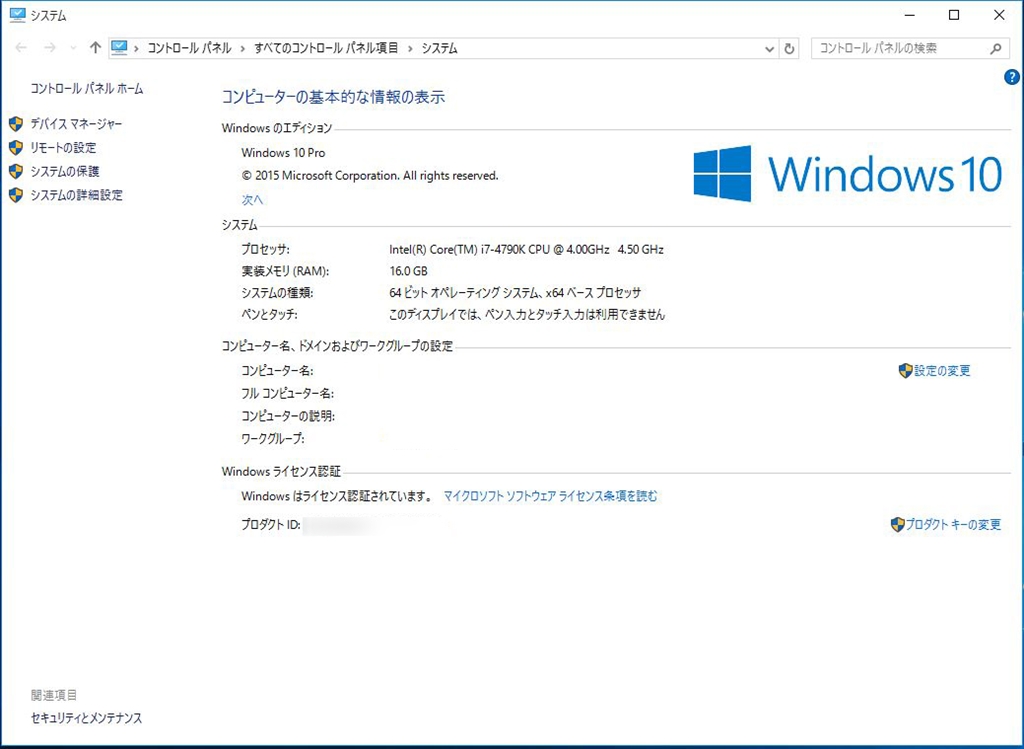This screenshot has width=1024, height=749.
Task: Click shield icon beside プロダクト キーの変更
Action: tap(897, 524)
